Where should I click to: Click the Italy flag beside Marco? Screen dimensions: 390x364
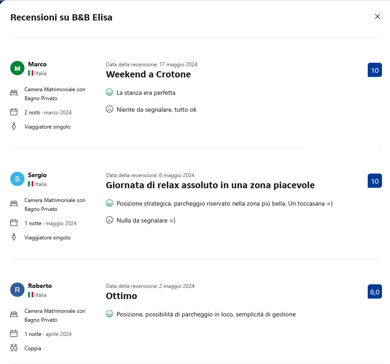pos(31,73)
